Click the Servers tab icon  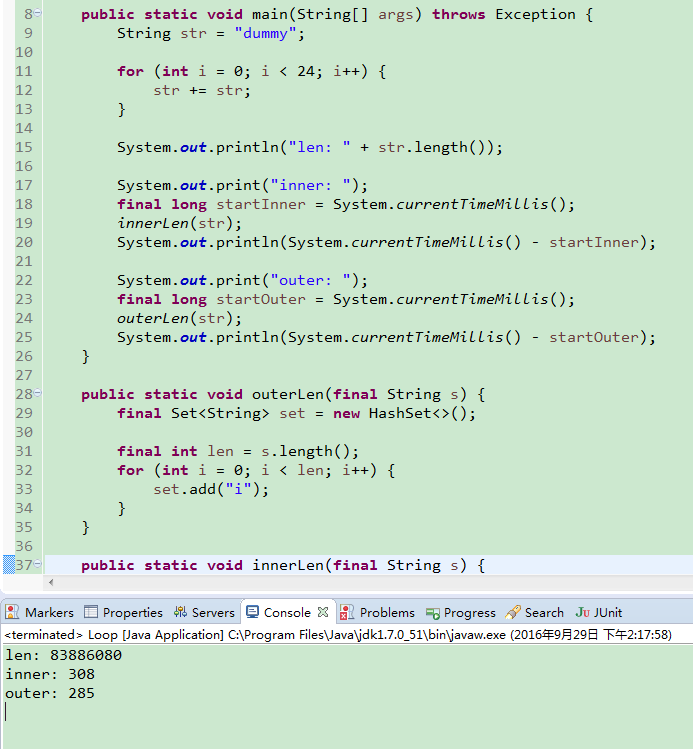180,612
